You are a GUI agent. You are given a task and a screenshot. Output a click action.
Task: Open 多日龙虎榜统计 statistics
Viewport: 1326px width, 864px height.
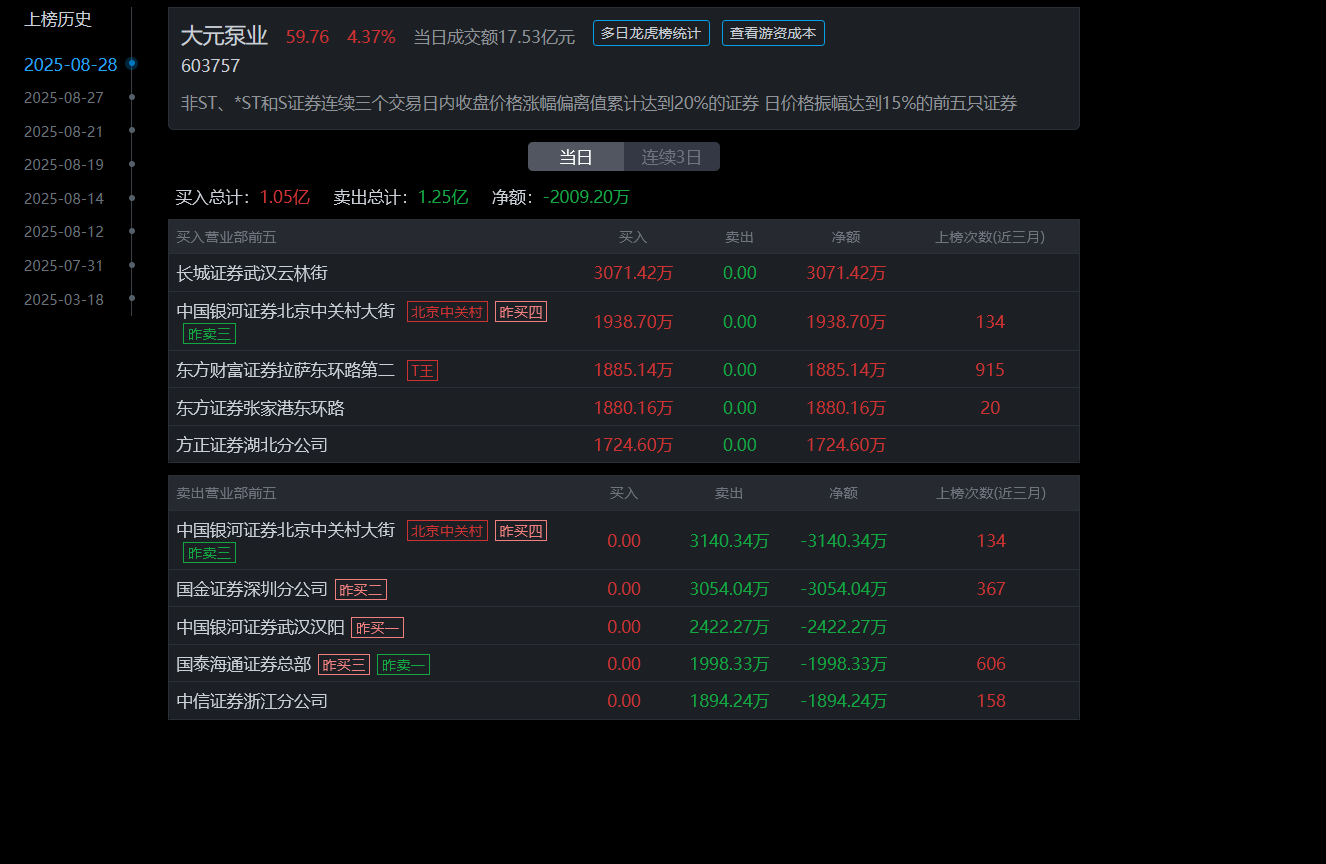(651, 33)
